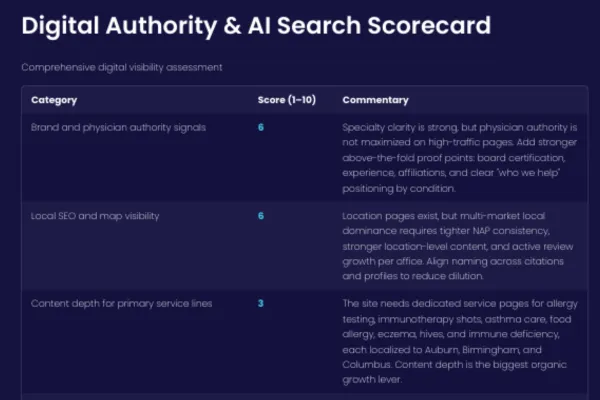Click the Commentary column header
The height and width of the screenshot is (400, 600).
pyautogui.click(x=375, y=100)
